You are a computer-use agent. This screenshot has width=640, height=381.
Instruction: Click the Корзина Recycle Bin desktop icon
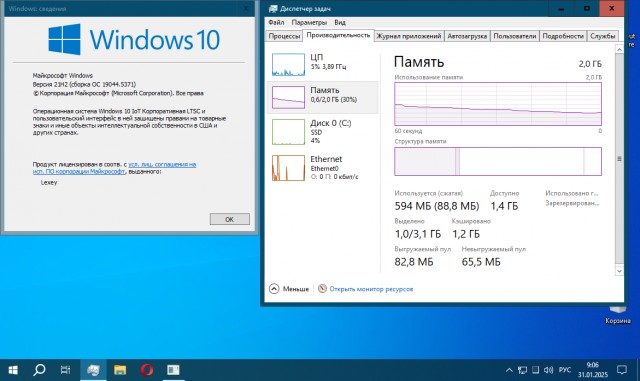point(618,315)
